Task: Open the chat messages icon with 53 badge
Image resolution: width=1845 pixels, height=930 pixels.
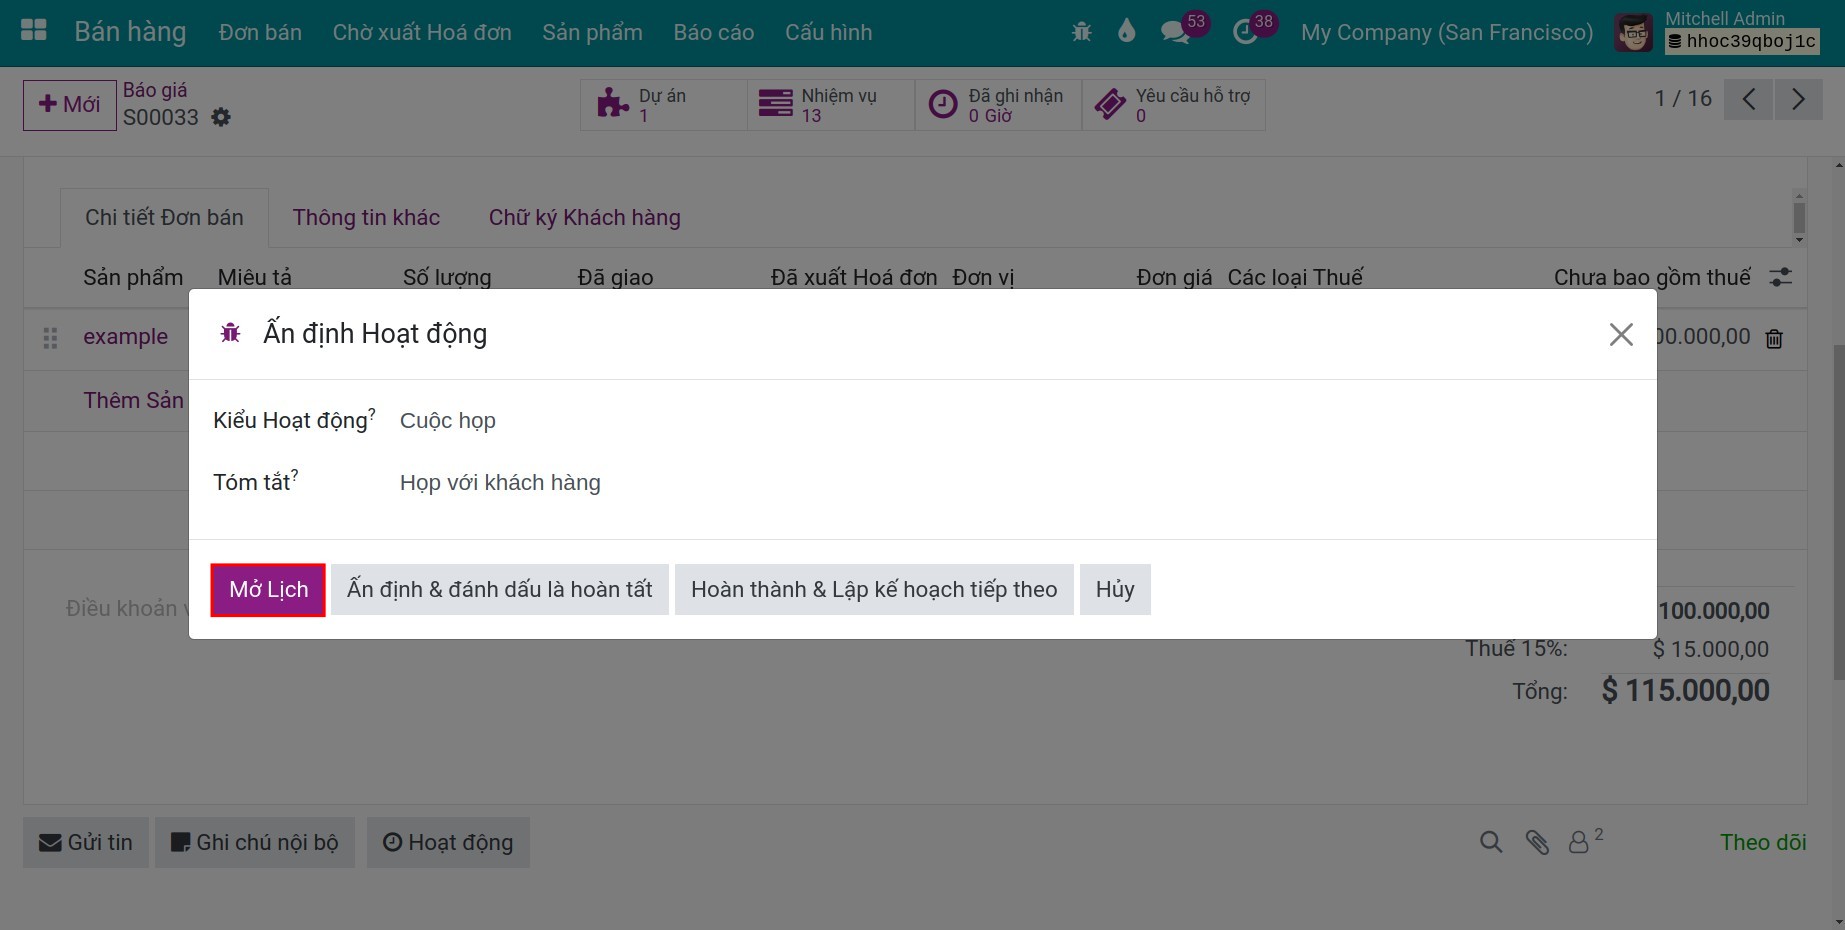Action: tap(1175, 32)
